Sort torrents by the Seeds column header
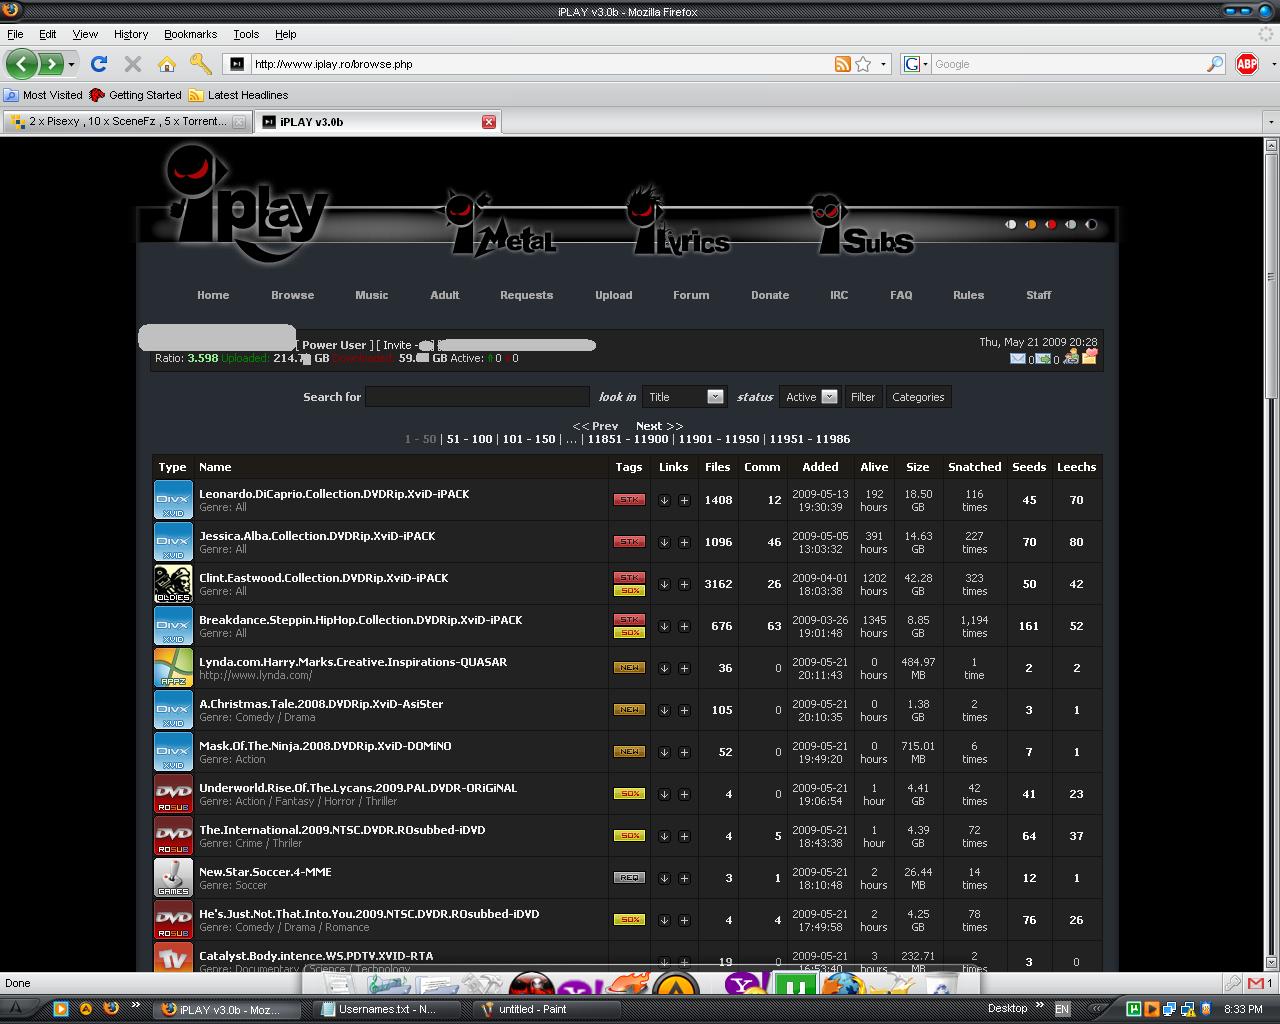This screenshot has height=1024, width=1280. [1029, 467]
